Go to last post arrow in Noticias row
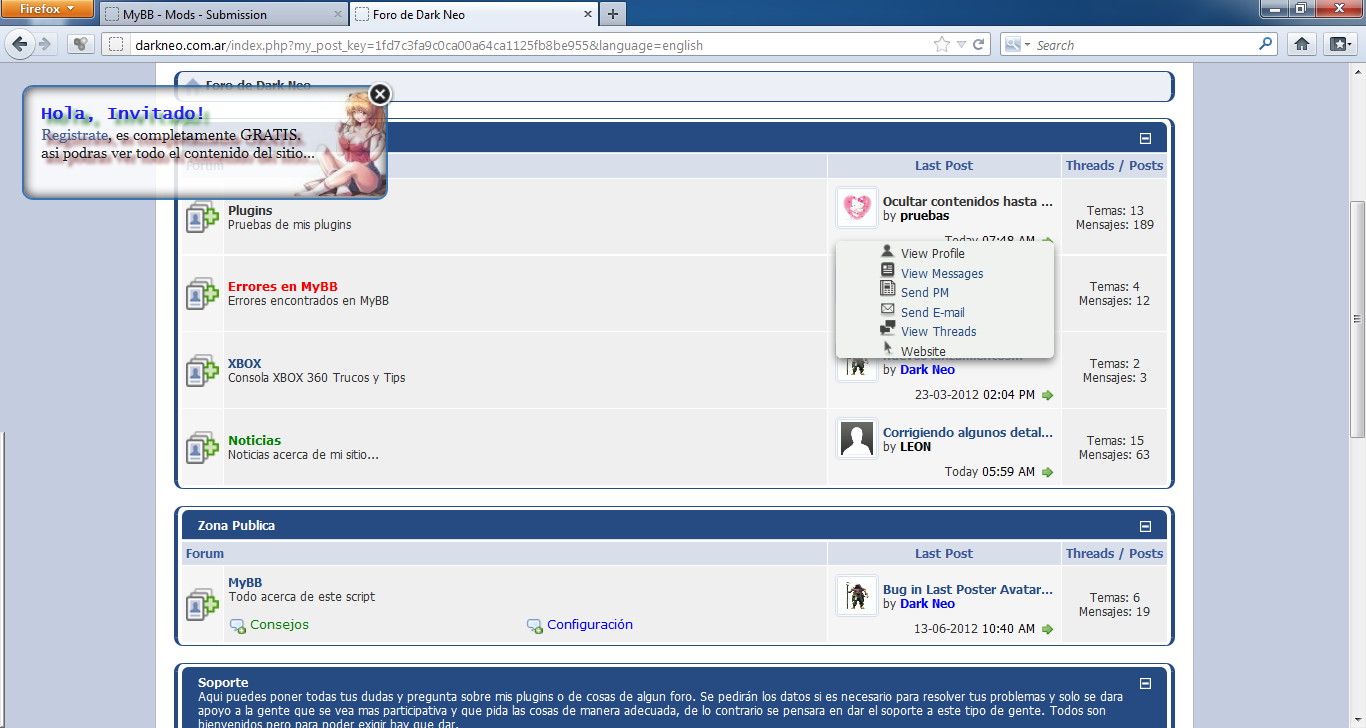 [1048, 472]
